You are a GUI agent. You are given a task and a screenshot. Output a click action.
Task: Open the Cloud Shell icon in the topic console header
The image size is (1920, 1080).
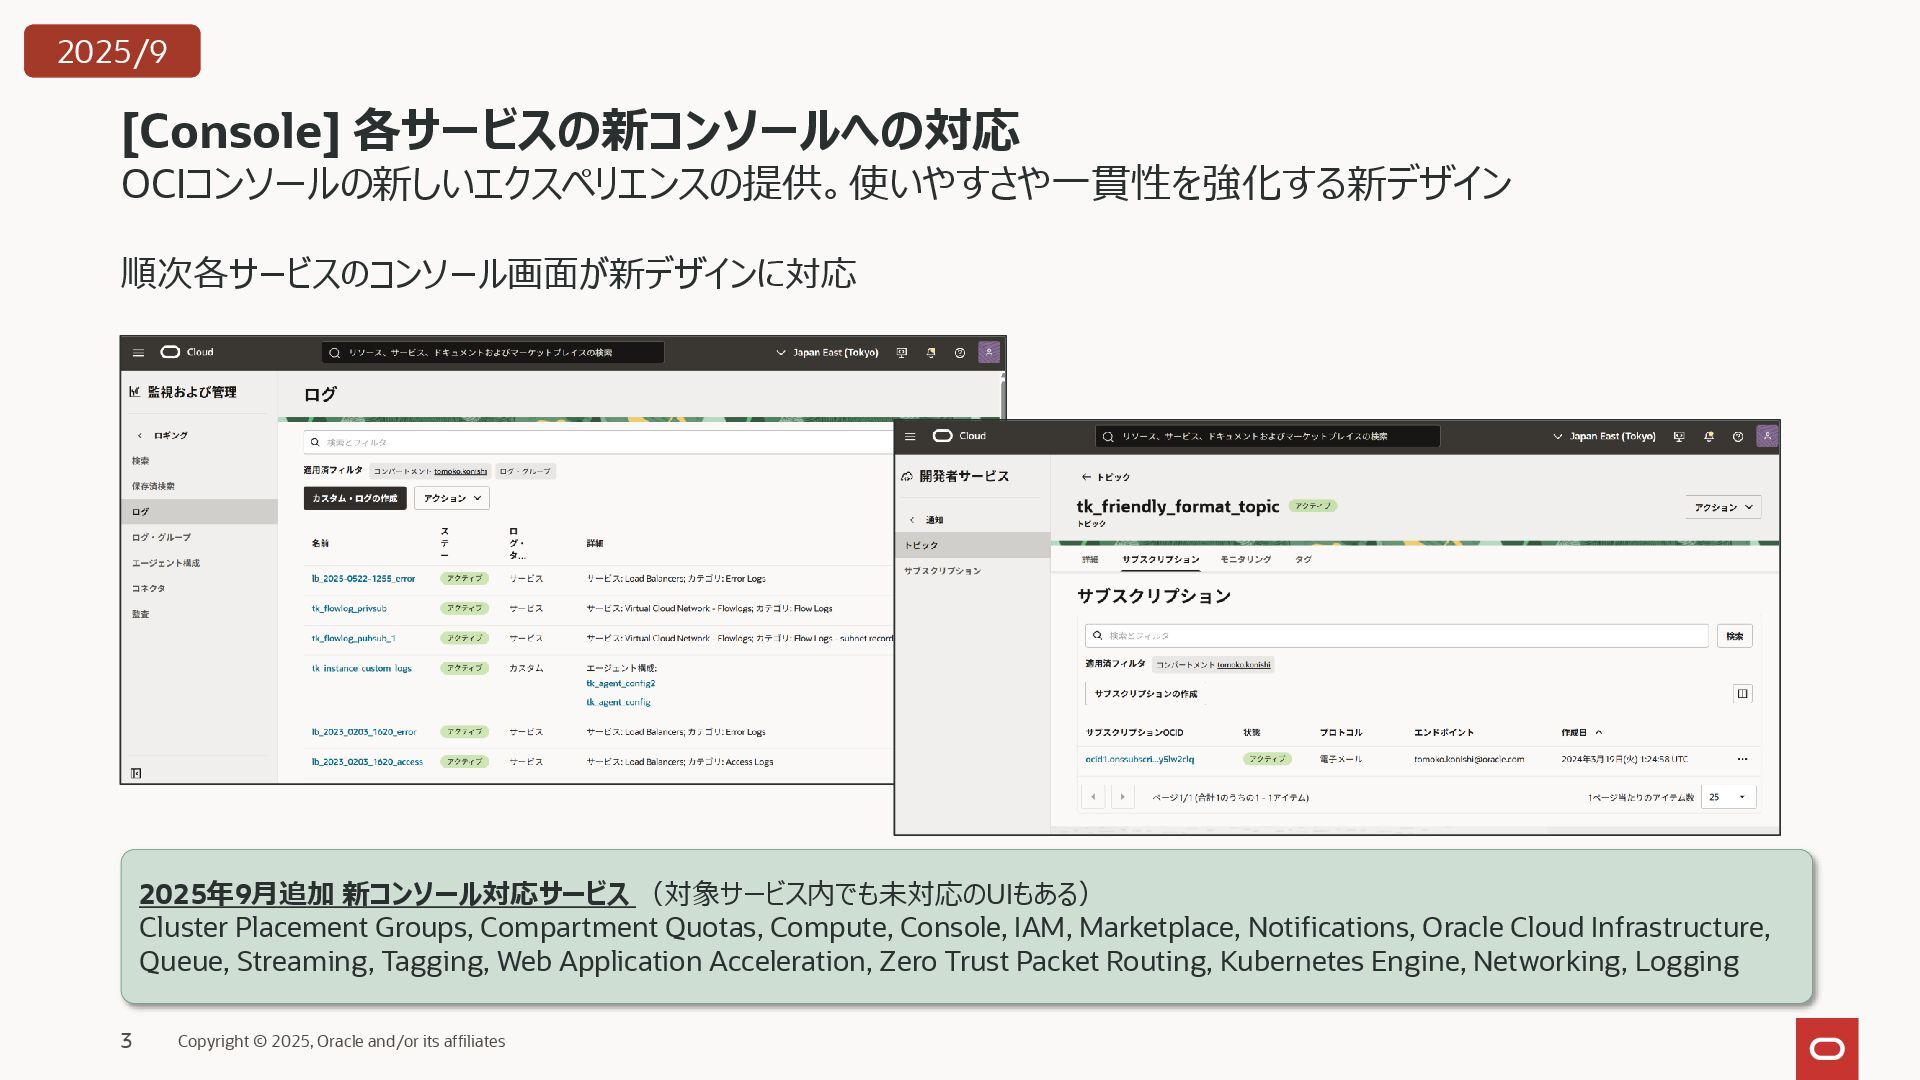pos(1679,437)
